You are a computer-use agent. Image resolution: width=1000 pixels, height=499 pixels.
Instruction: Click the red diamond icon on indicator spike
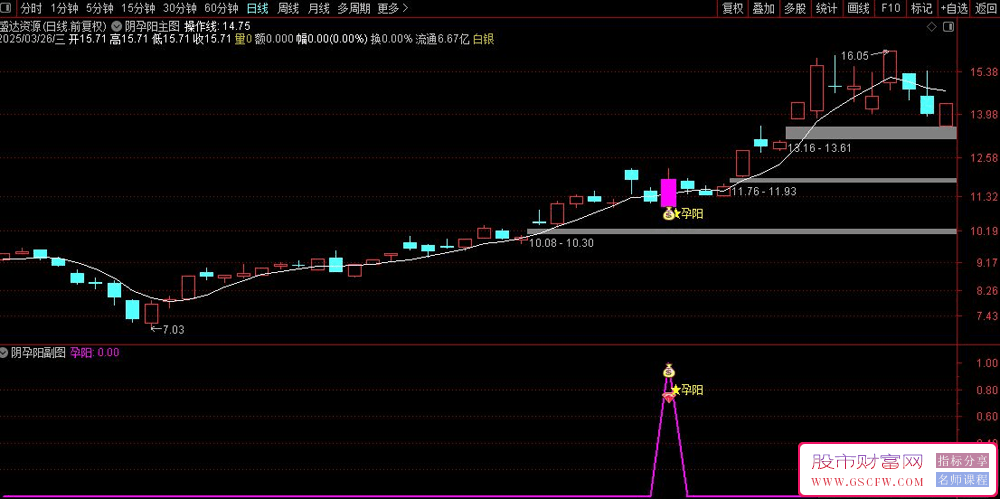point(668,397)
